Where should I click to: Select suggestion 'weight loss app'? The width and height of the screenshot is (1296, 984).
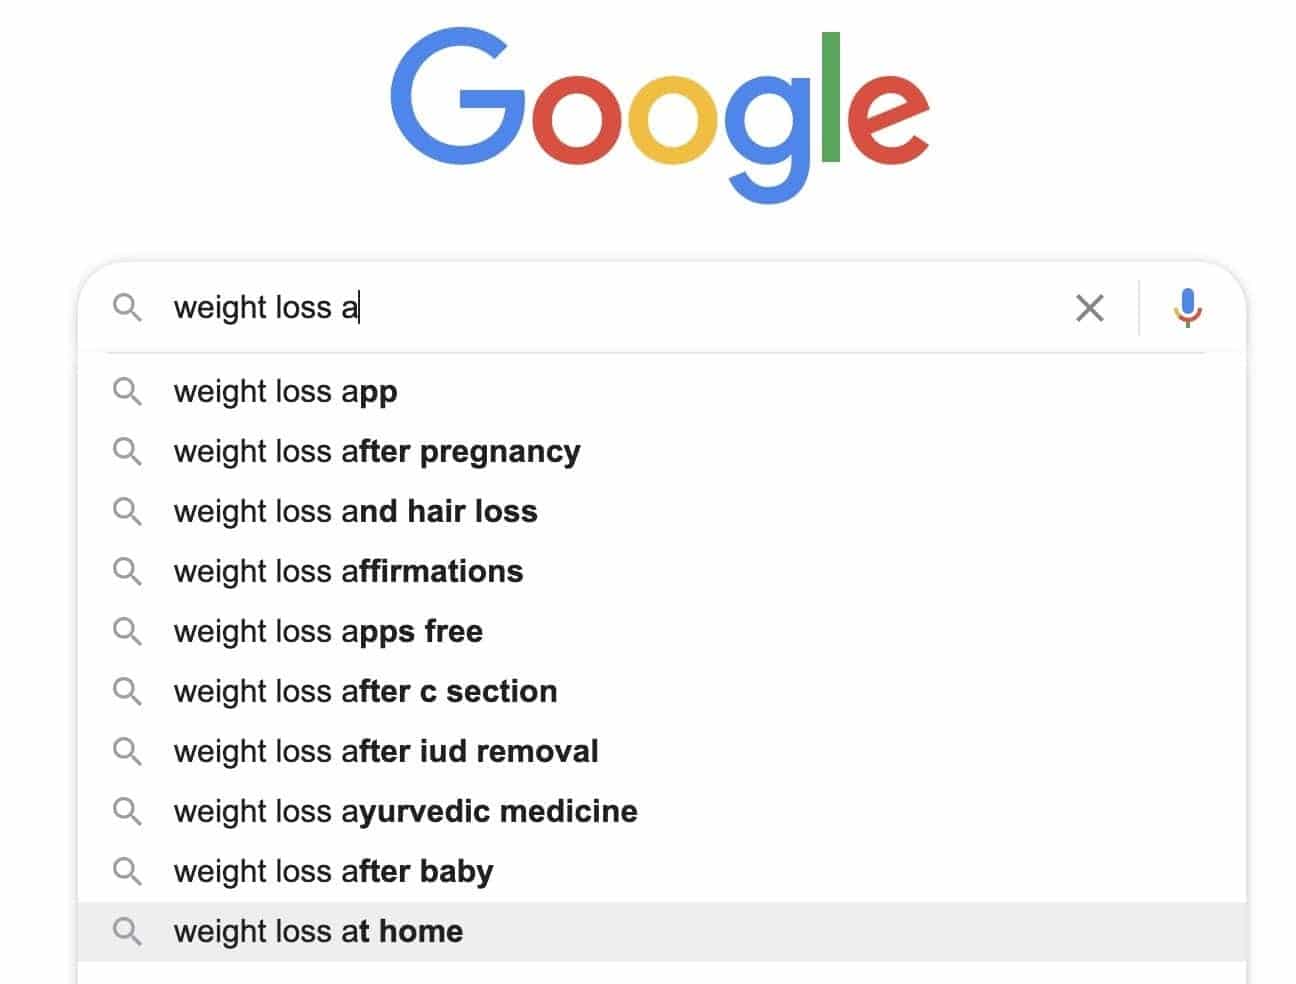click(662, 391)
